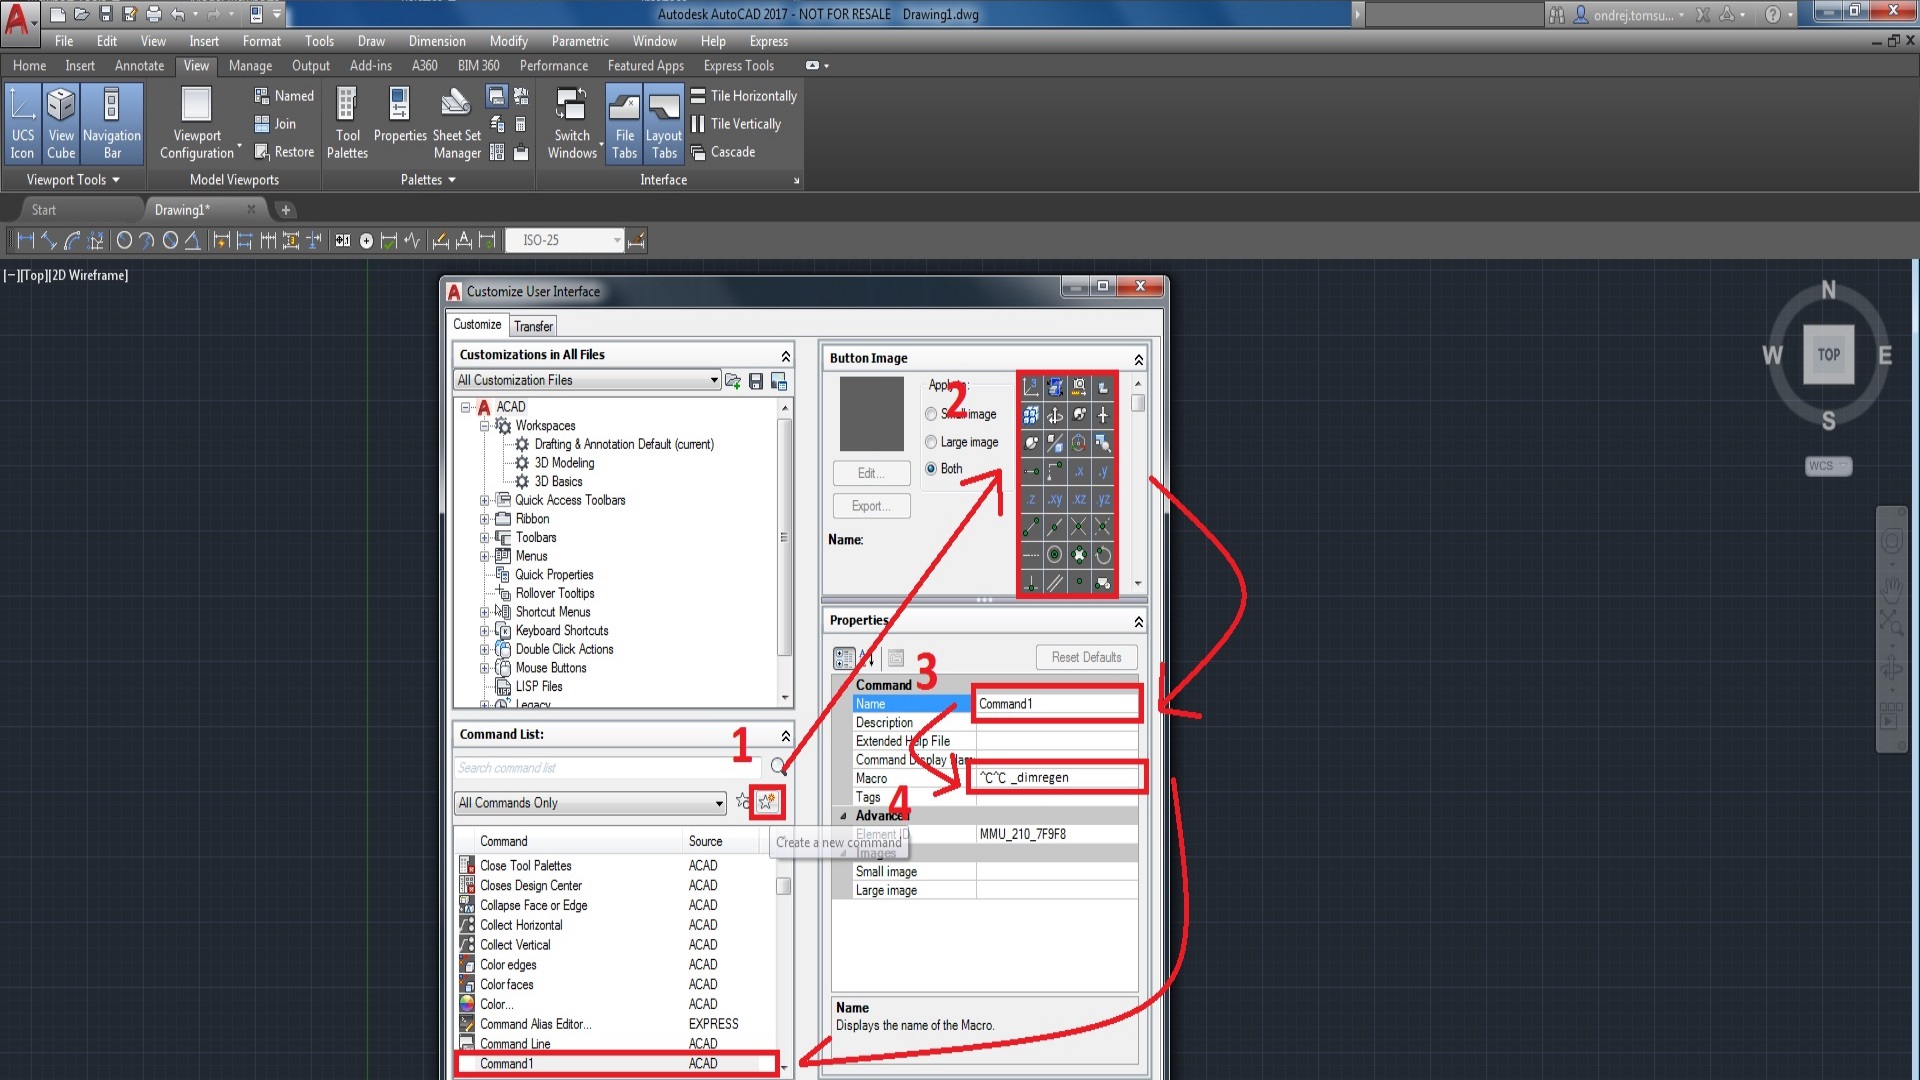
Task: Select the Small image radio button
Action: (931, 414)
